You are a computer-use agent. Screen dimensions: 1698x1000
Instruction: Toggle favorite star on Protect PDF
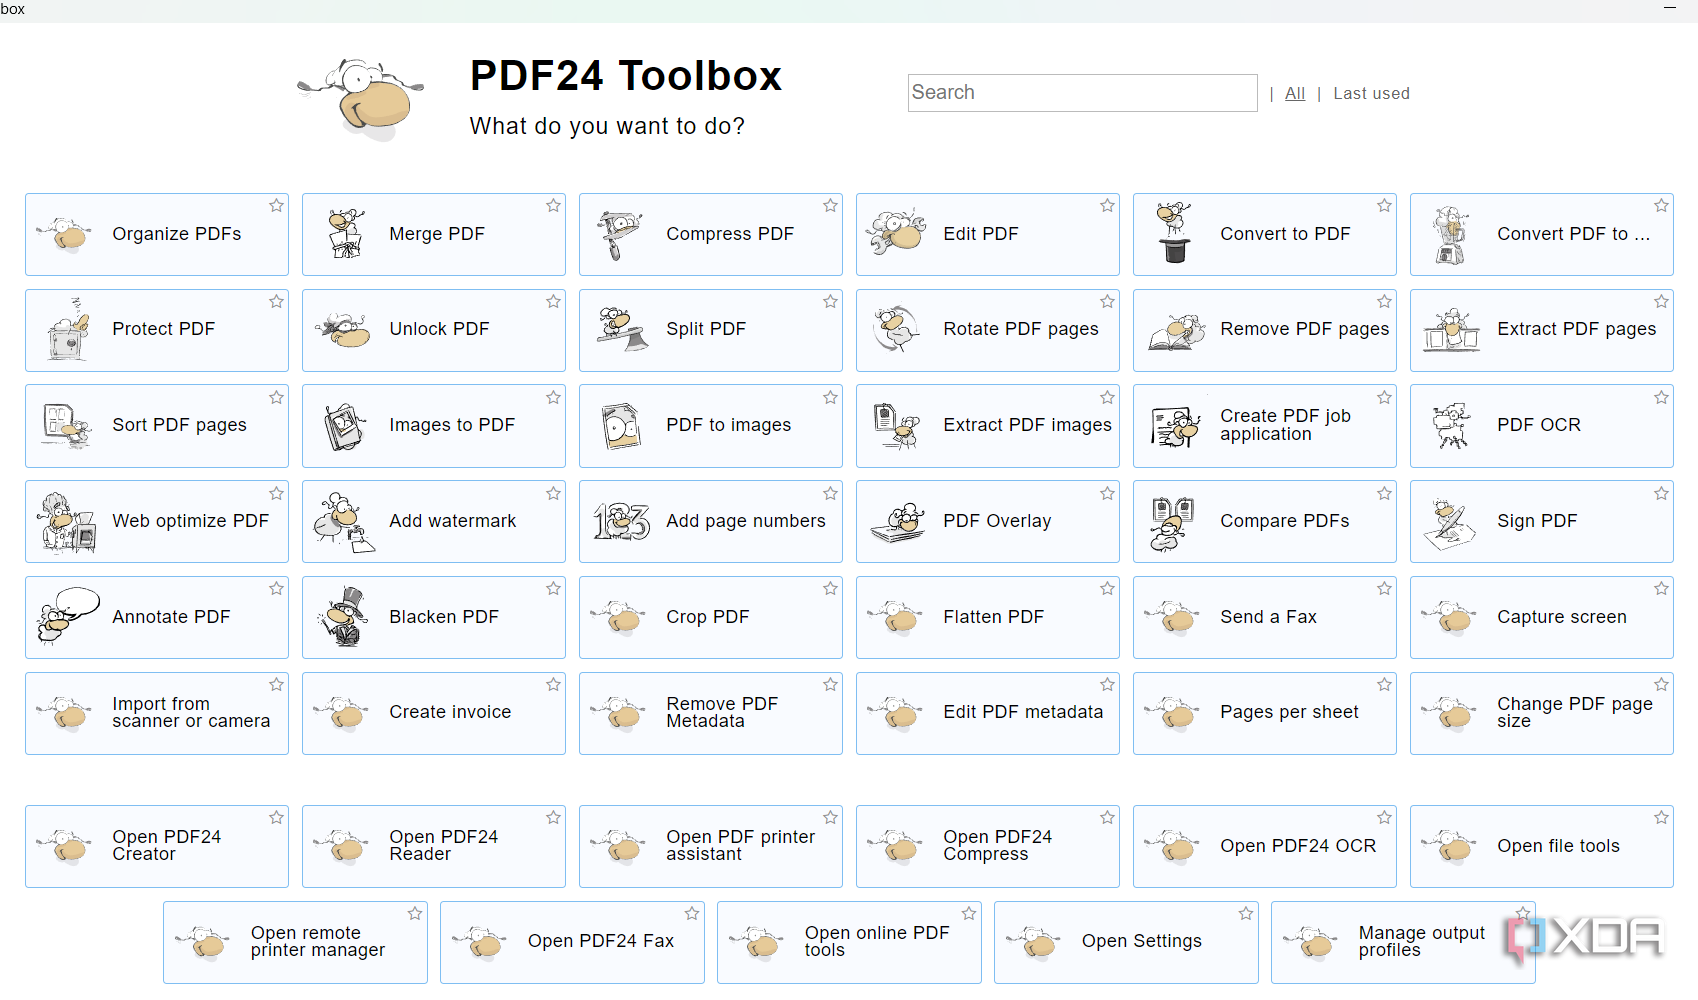pyautogui.click(x=276, y=302)
